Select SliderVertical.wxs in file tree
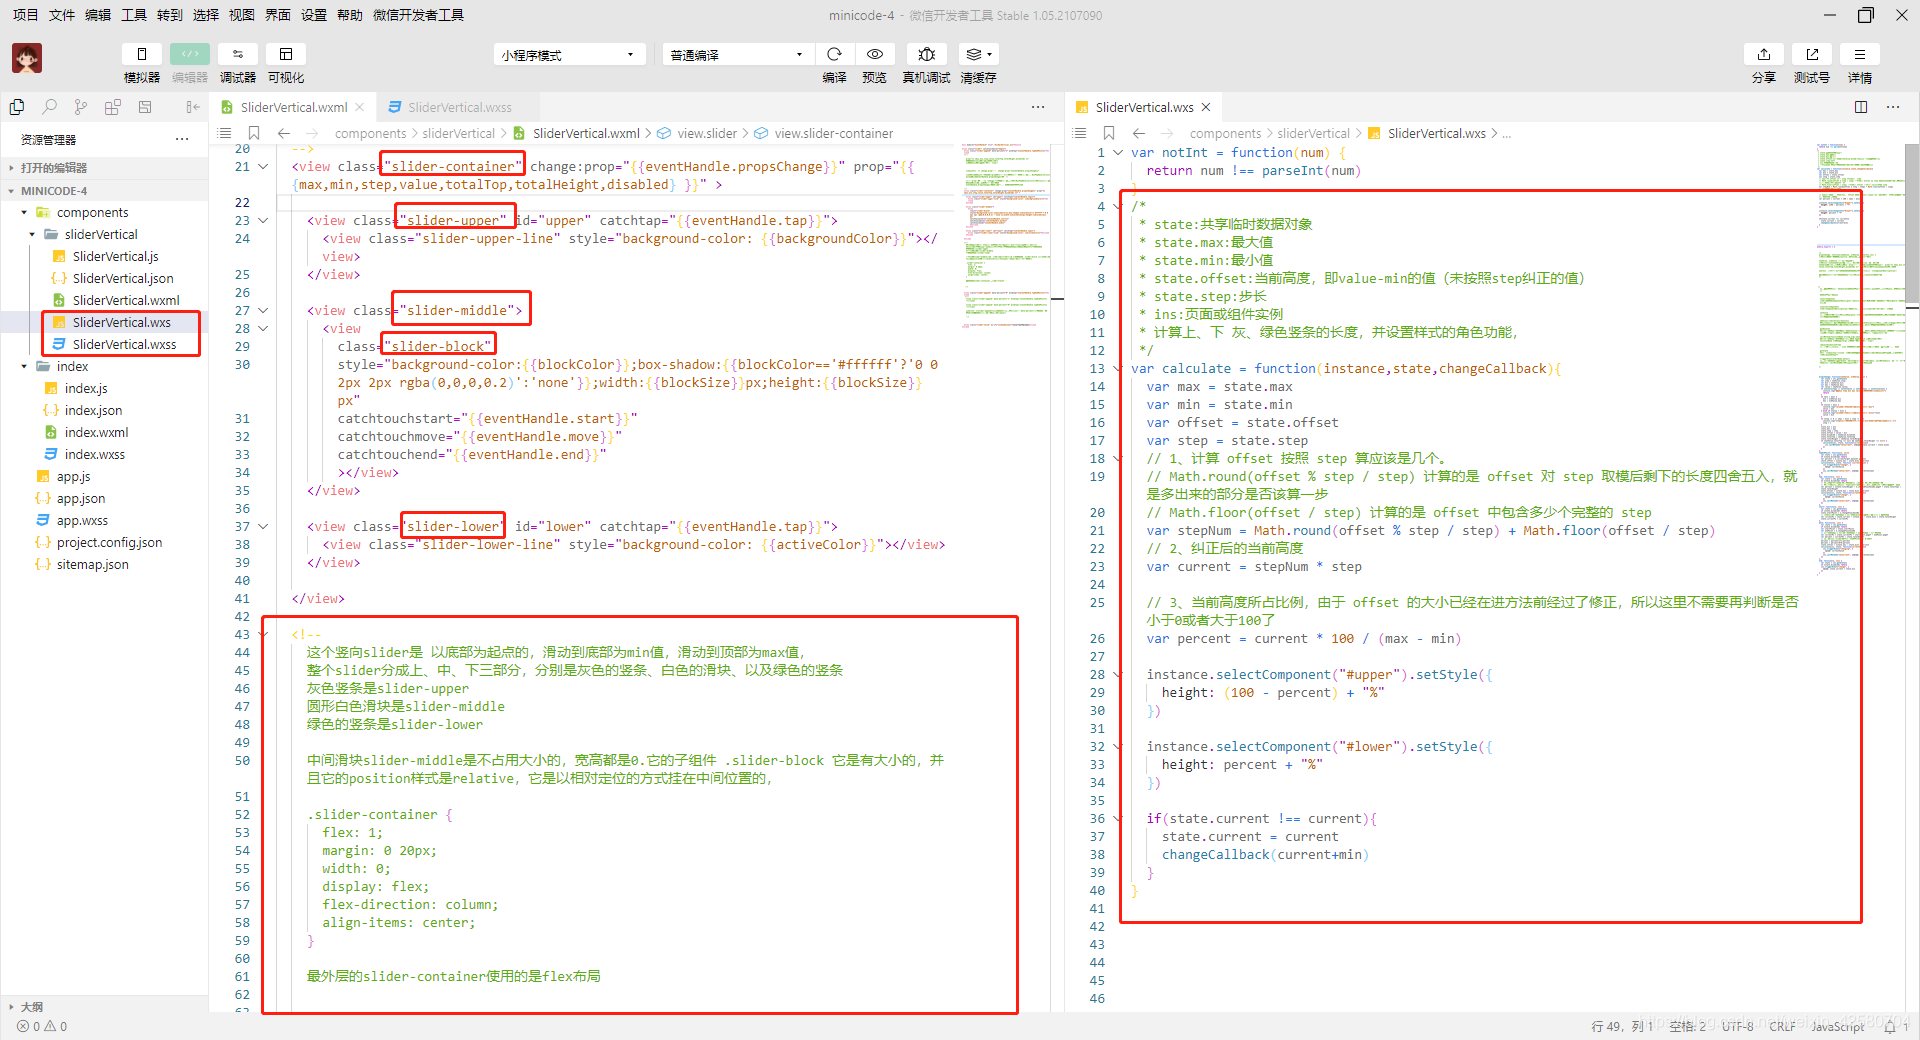This screenshot has height=1040, width=1920. coord(104,322)
